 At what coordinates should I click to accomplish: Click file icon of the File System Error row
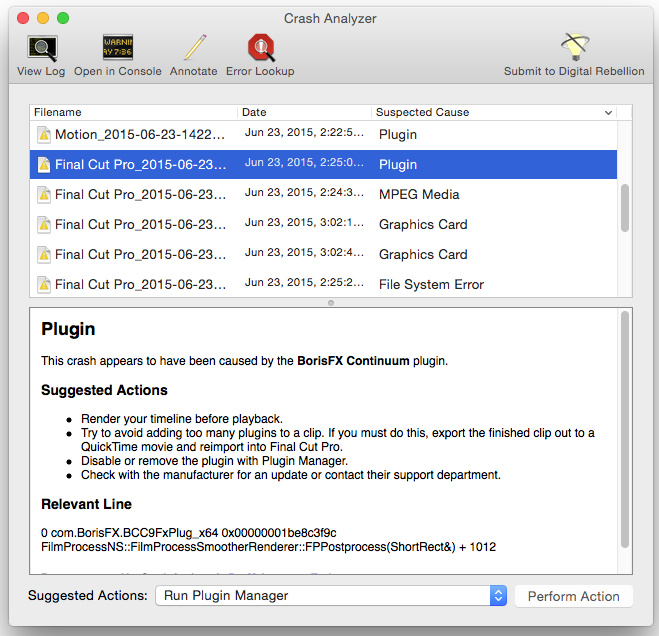click(44, 285)
